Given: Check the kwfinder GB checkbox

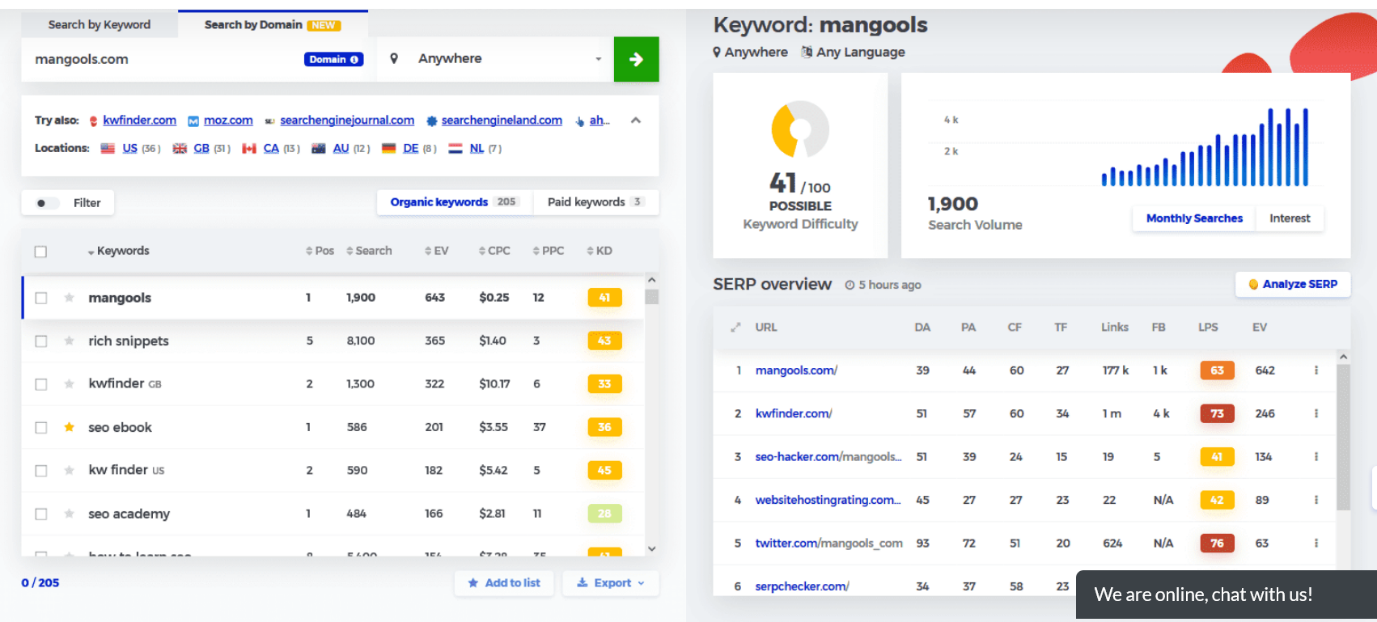Looking at the screenshot, I should (x=41, y=384).
